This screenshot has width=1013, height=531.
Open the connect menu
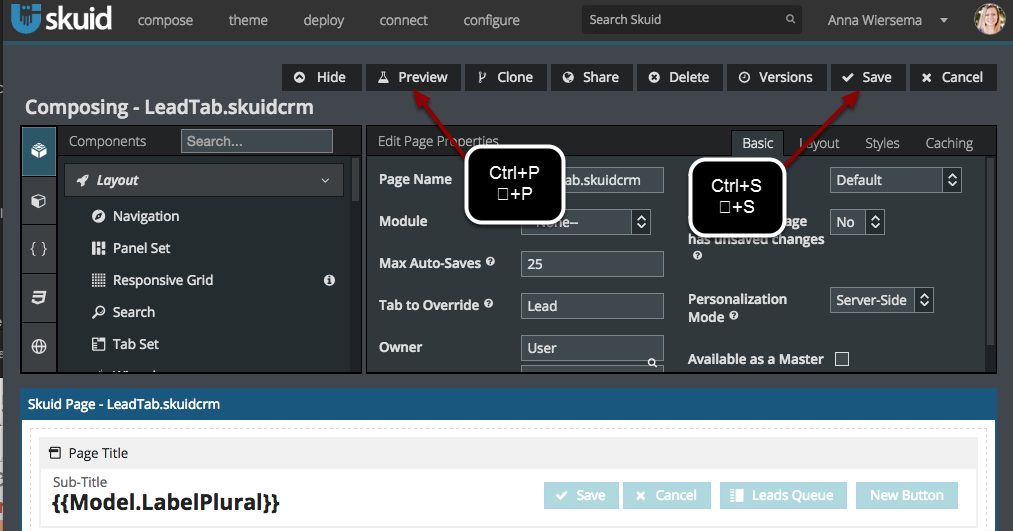(x=403, y=20)
